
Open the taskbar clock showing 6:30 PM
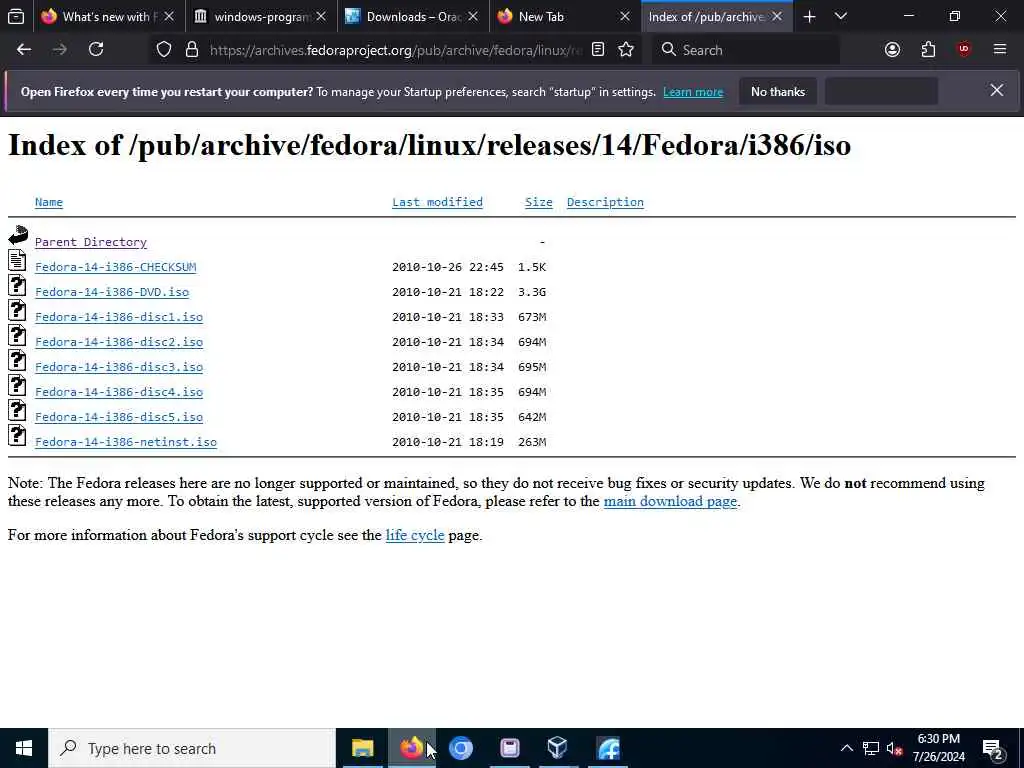click(x=938, y=748)
